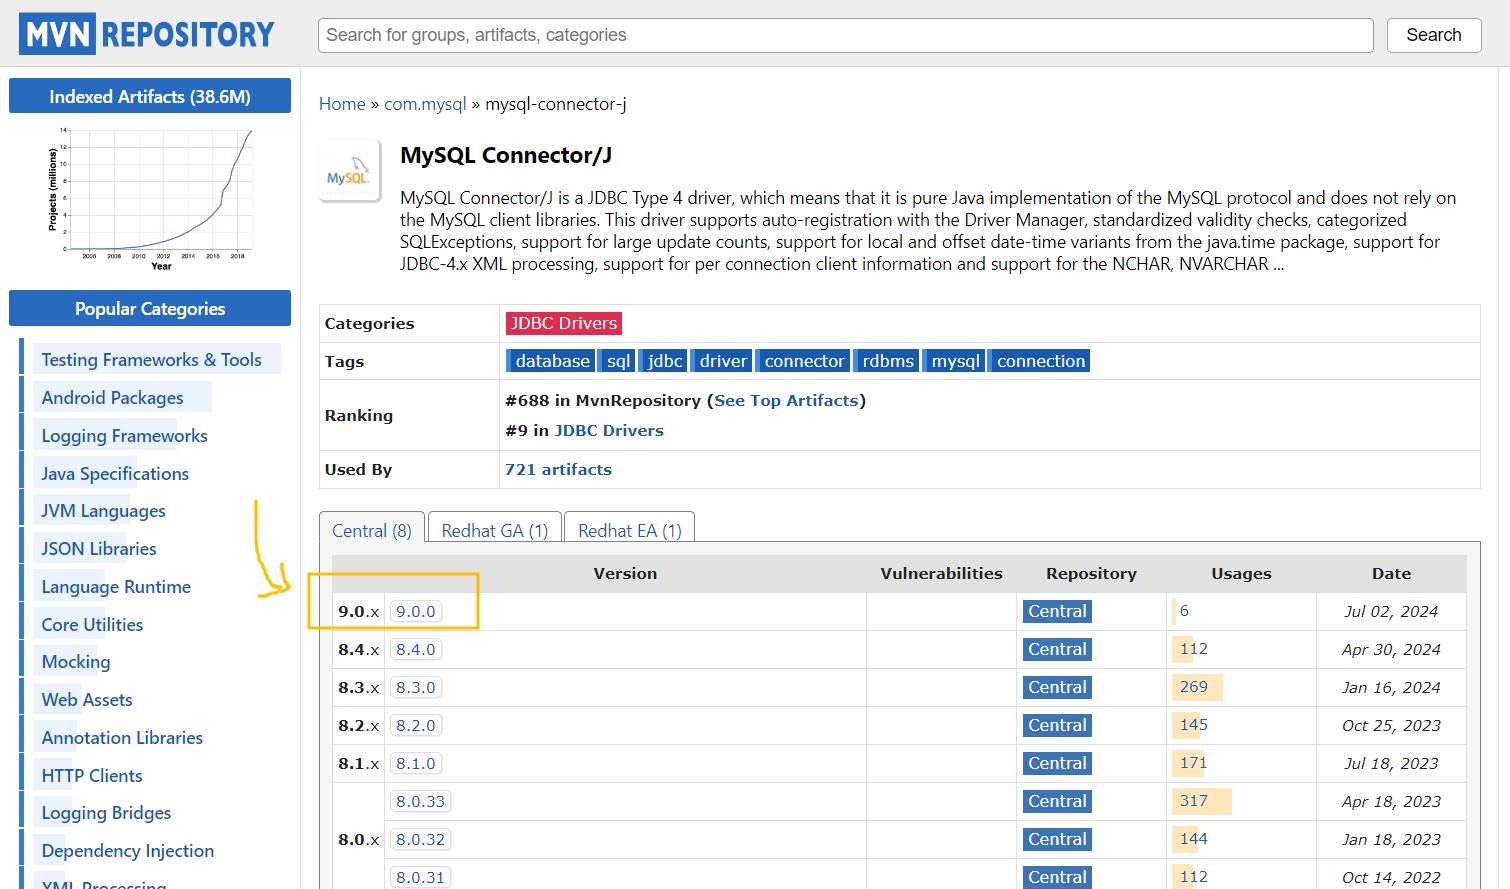
Task: Open version 8.0.31
Action: pos(420,877)
